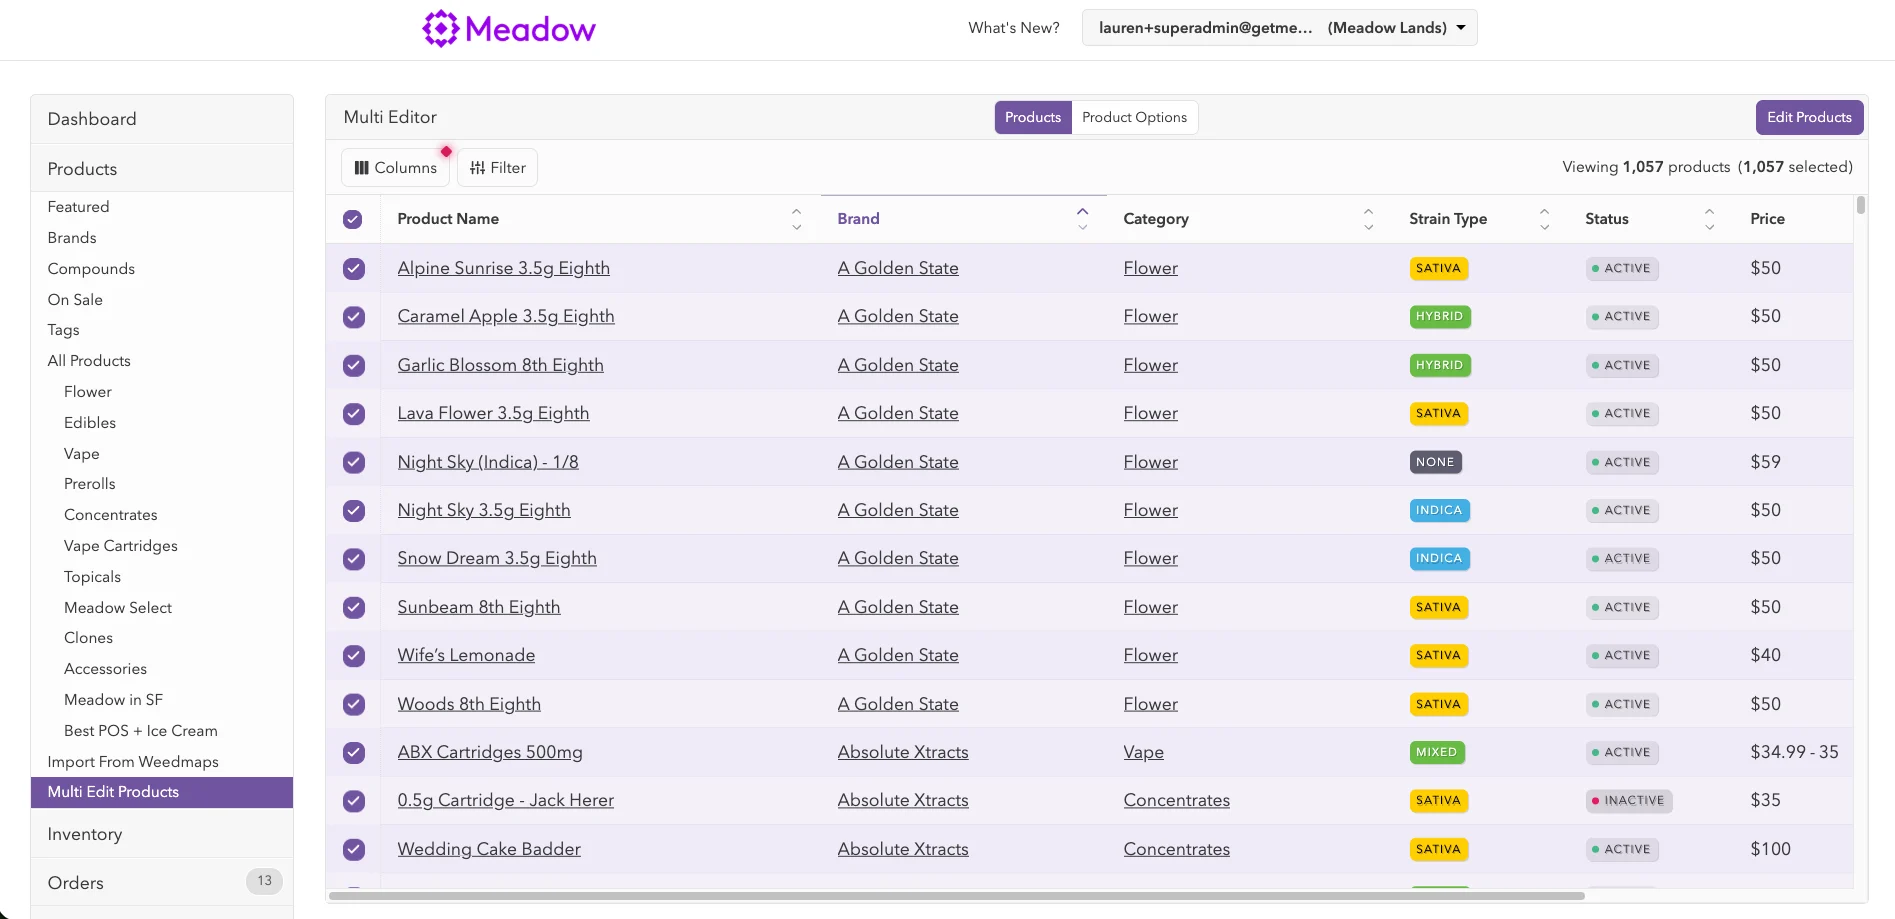This screenshot has width=1895, height=919.
Task: Toggle the select-all checkbox in the header
Action: pos(353,219)
